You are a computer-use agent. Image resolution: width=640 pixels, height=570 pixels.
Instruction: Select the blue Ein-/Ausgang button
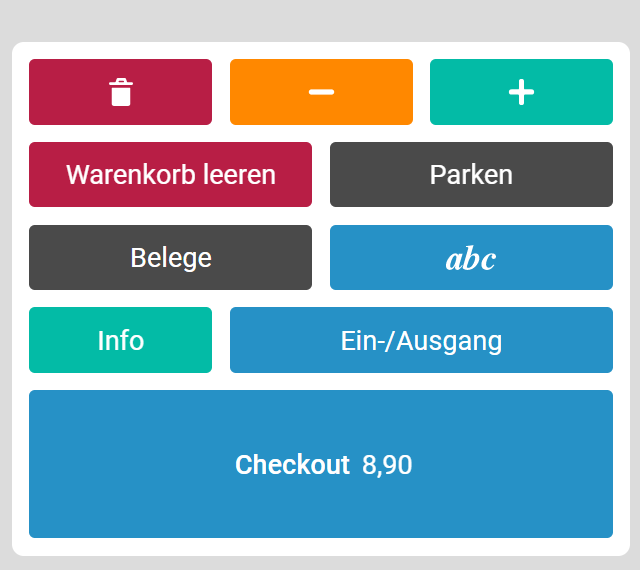421,340
